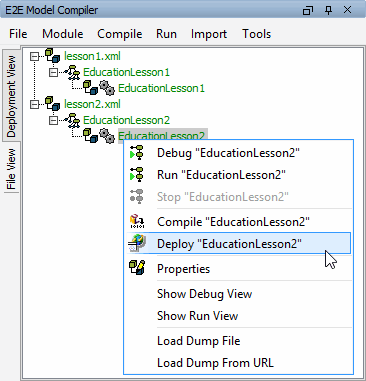Choose Compile "EducationLesson2" from context menu
This screenshot has width=366, height=381.
click(x=238, y=222)
